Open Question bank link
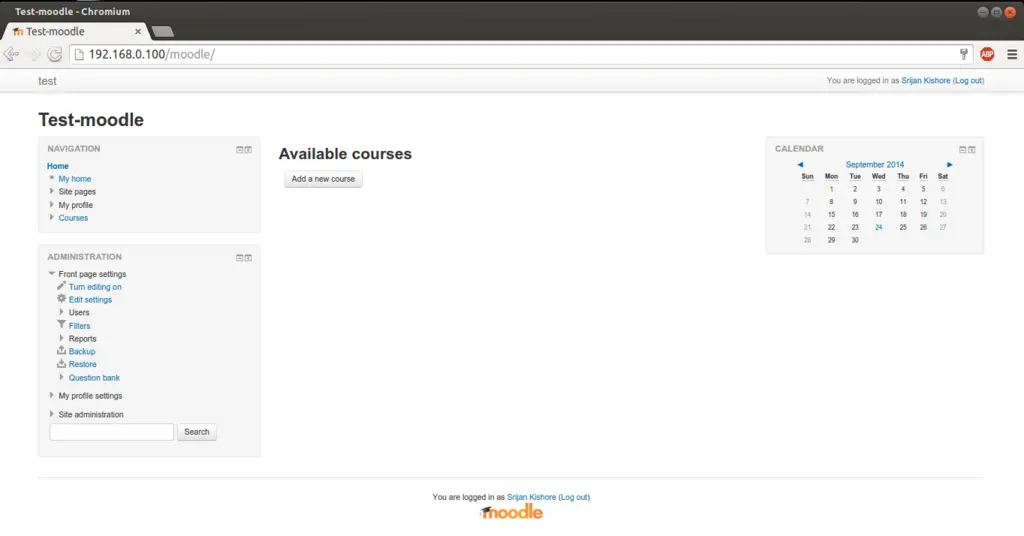The height and width of the screenshot is (536, 1024). [95, 378]
